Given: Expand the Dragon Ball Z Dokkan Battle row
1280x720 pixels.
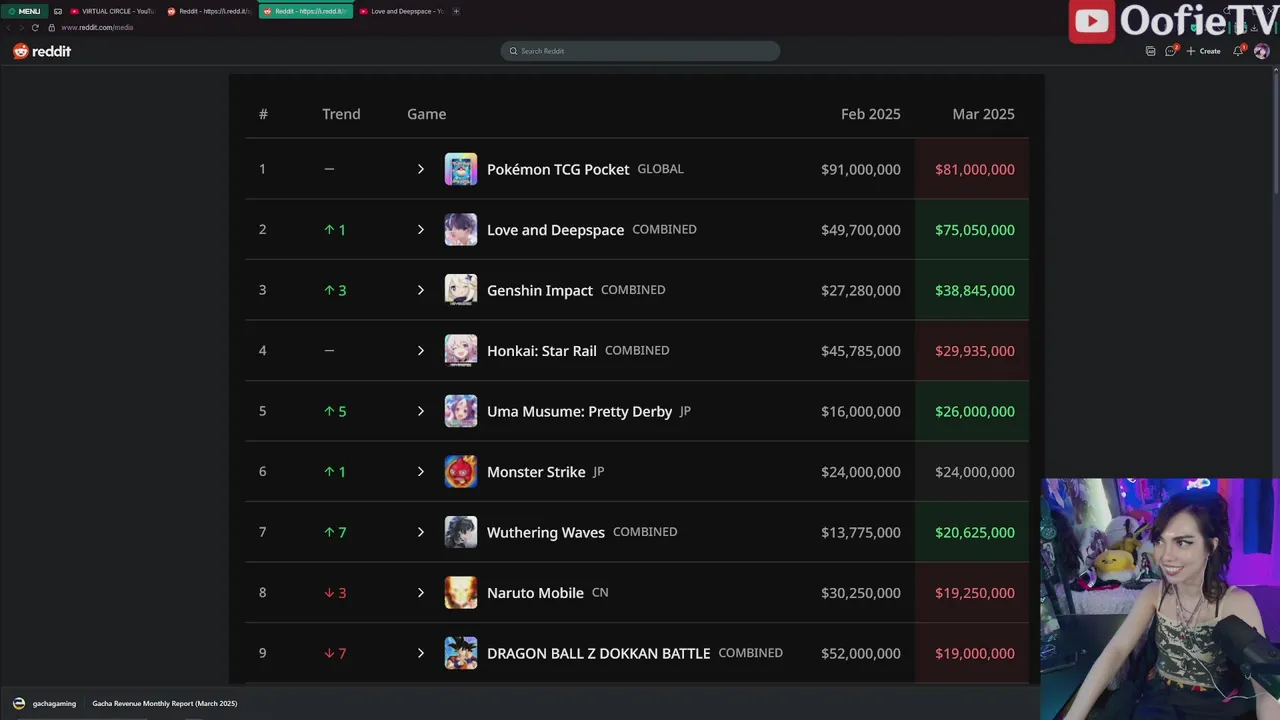Looking at the screenshot, I should click(x=421, y=653).
